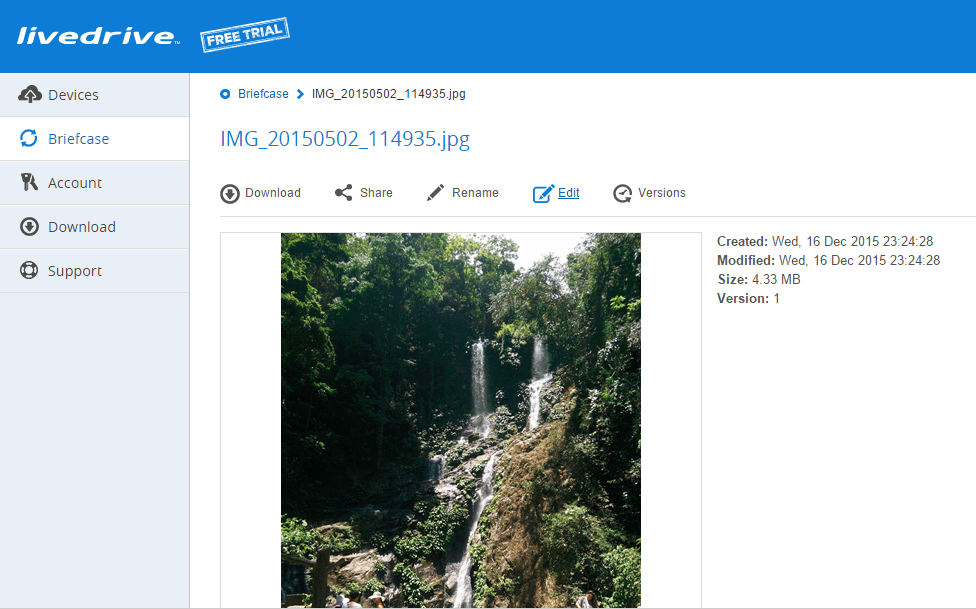Click the IMG_20150502_114935.jpg file title heading
Image resolution: width=976 pixels, height=609 pixels.
coord(345,139)
